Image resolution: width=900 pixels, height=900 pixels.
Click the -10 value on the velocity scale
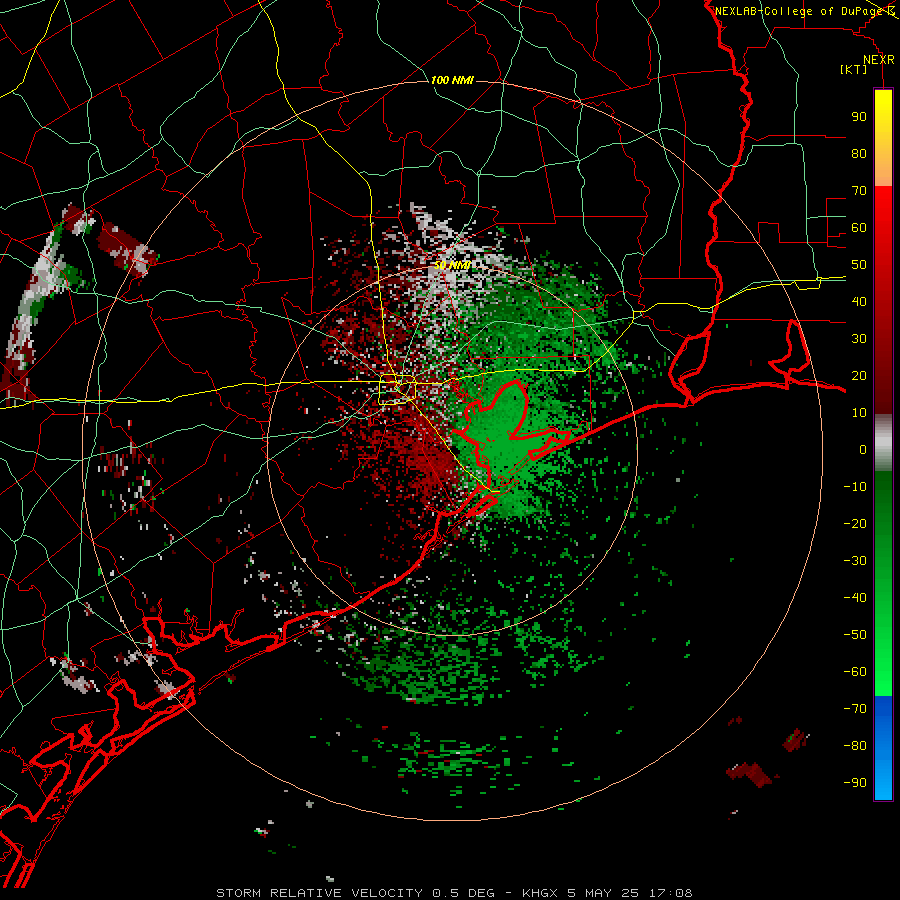pyautogui.click(x=855, y=487)
